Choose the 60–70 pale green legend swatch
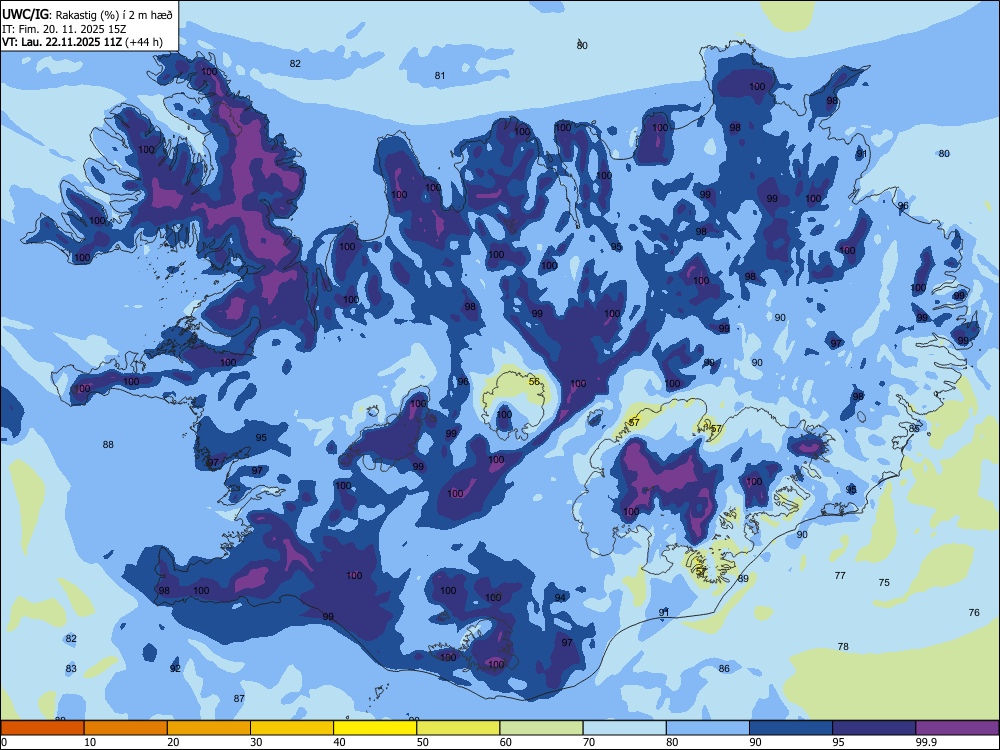Image resolution: width=1000 pixels, height=750 pixels. tap(541, 728)
